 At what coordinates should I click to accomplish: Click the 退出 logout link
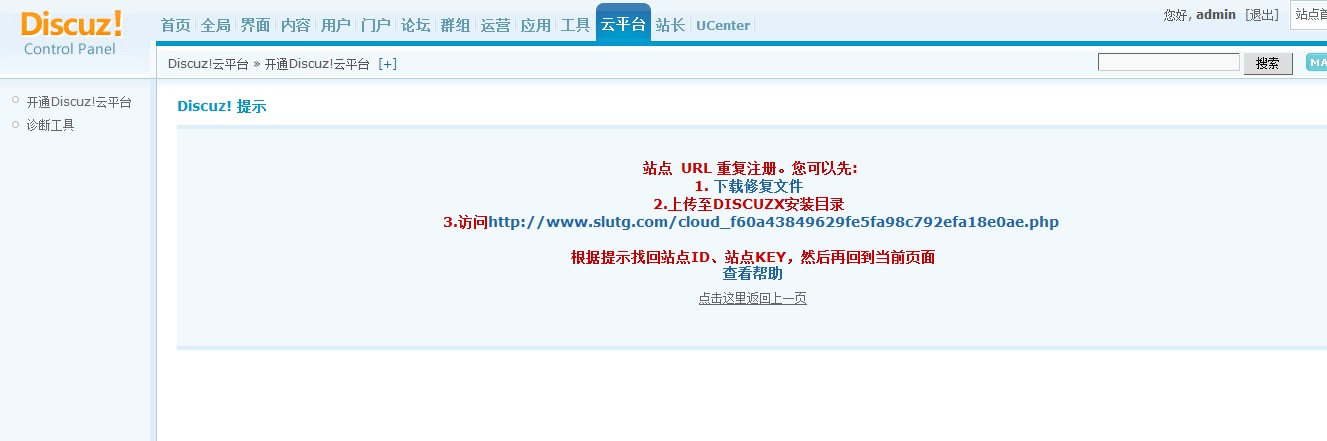pyautogui.click(x=1262, y=15)
